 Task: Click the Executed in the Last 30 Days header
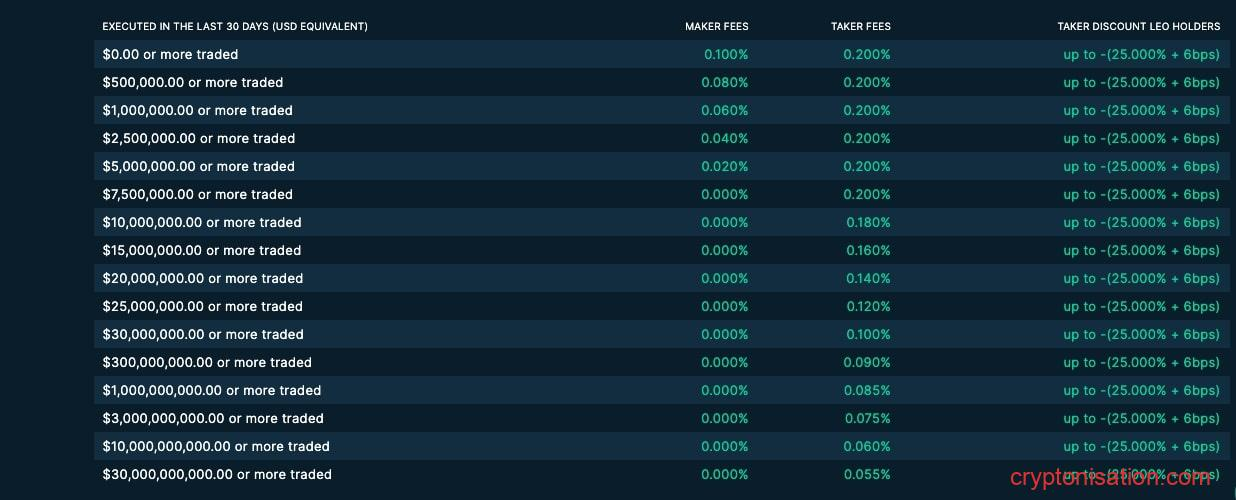coord(235,26)
